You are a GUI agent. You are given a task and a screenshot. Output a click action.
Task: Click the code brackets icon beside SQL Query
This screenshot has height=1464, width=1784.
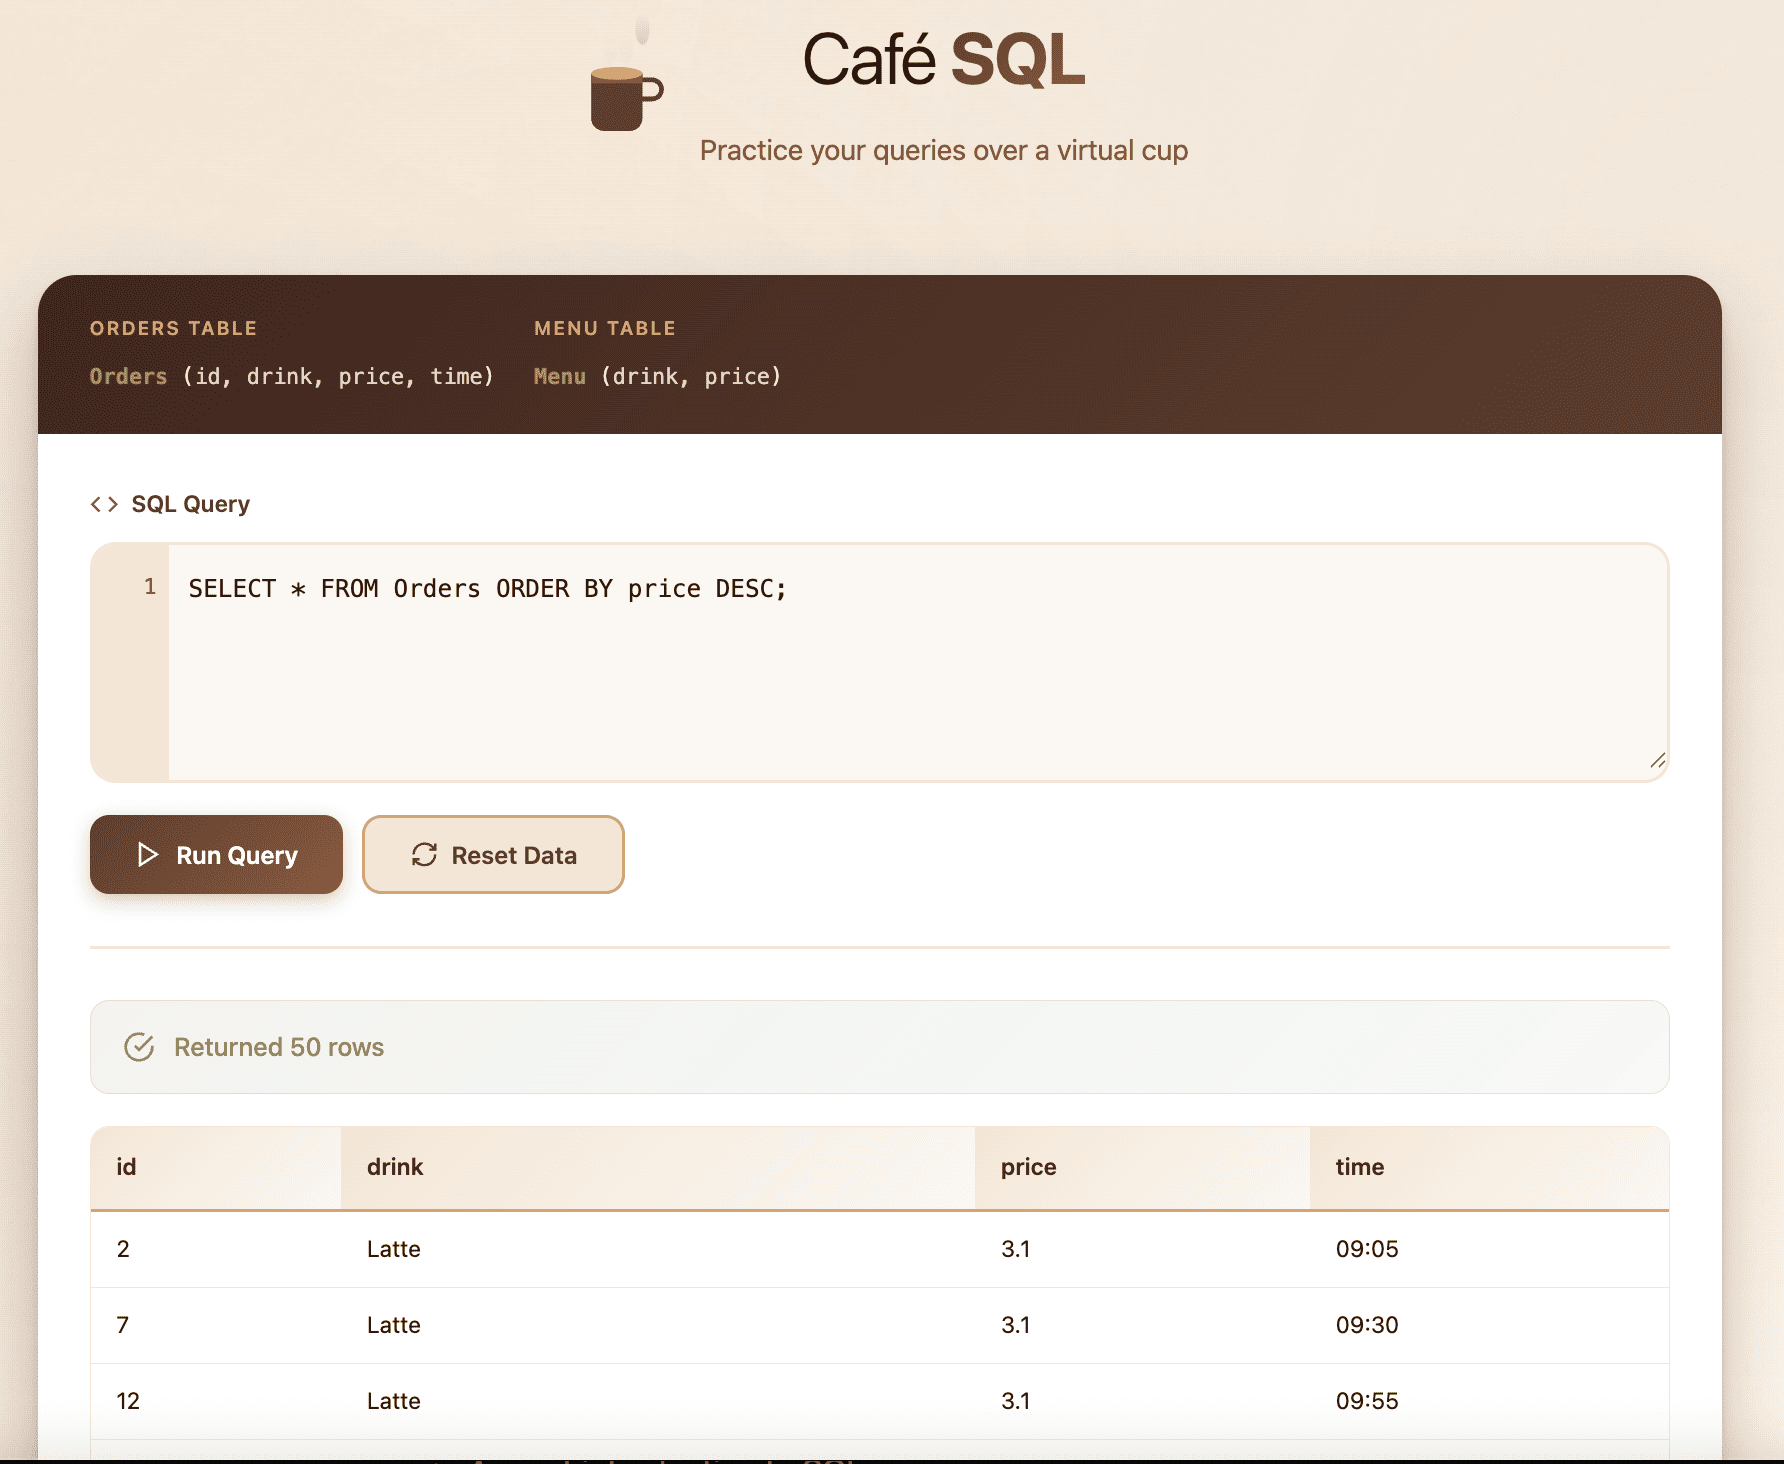pyautogui.click(x=104, y=504)
